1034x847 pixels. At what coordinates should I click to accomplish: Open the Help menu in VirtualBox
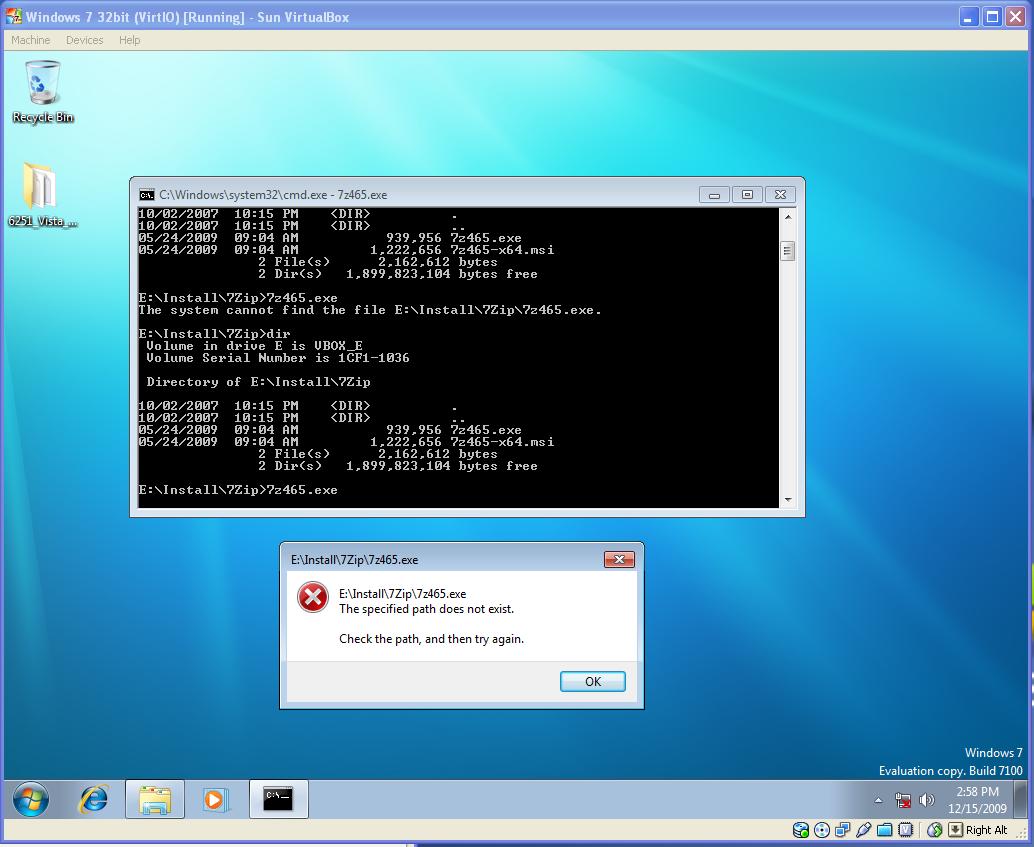click(x=129, y=40)
